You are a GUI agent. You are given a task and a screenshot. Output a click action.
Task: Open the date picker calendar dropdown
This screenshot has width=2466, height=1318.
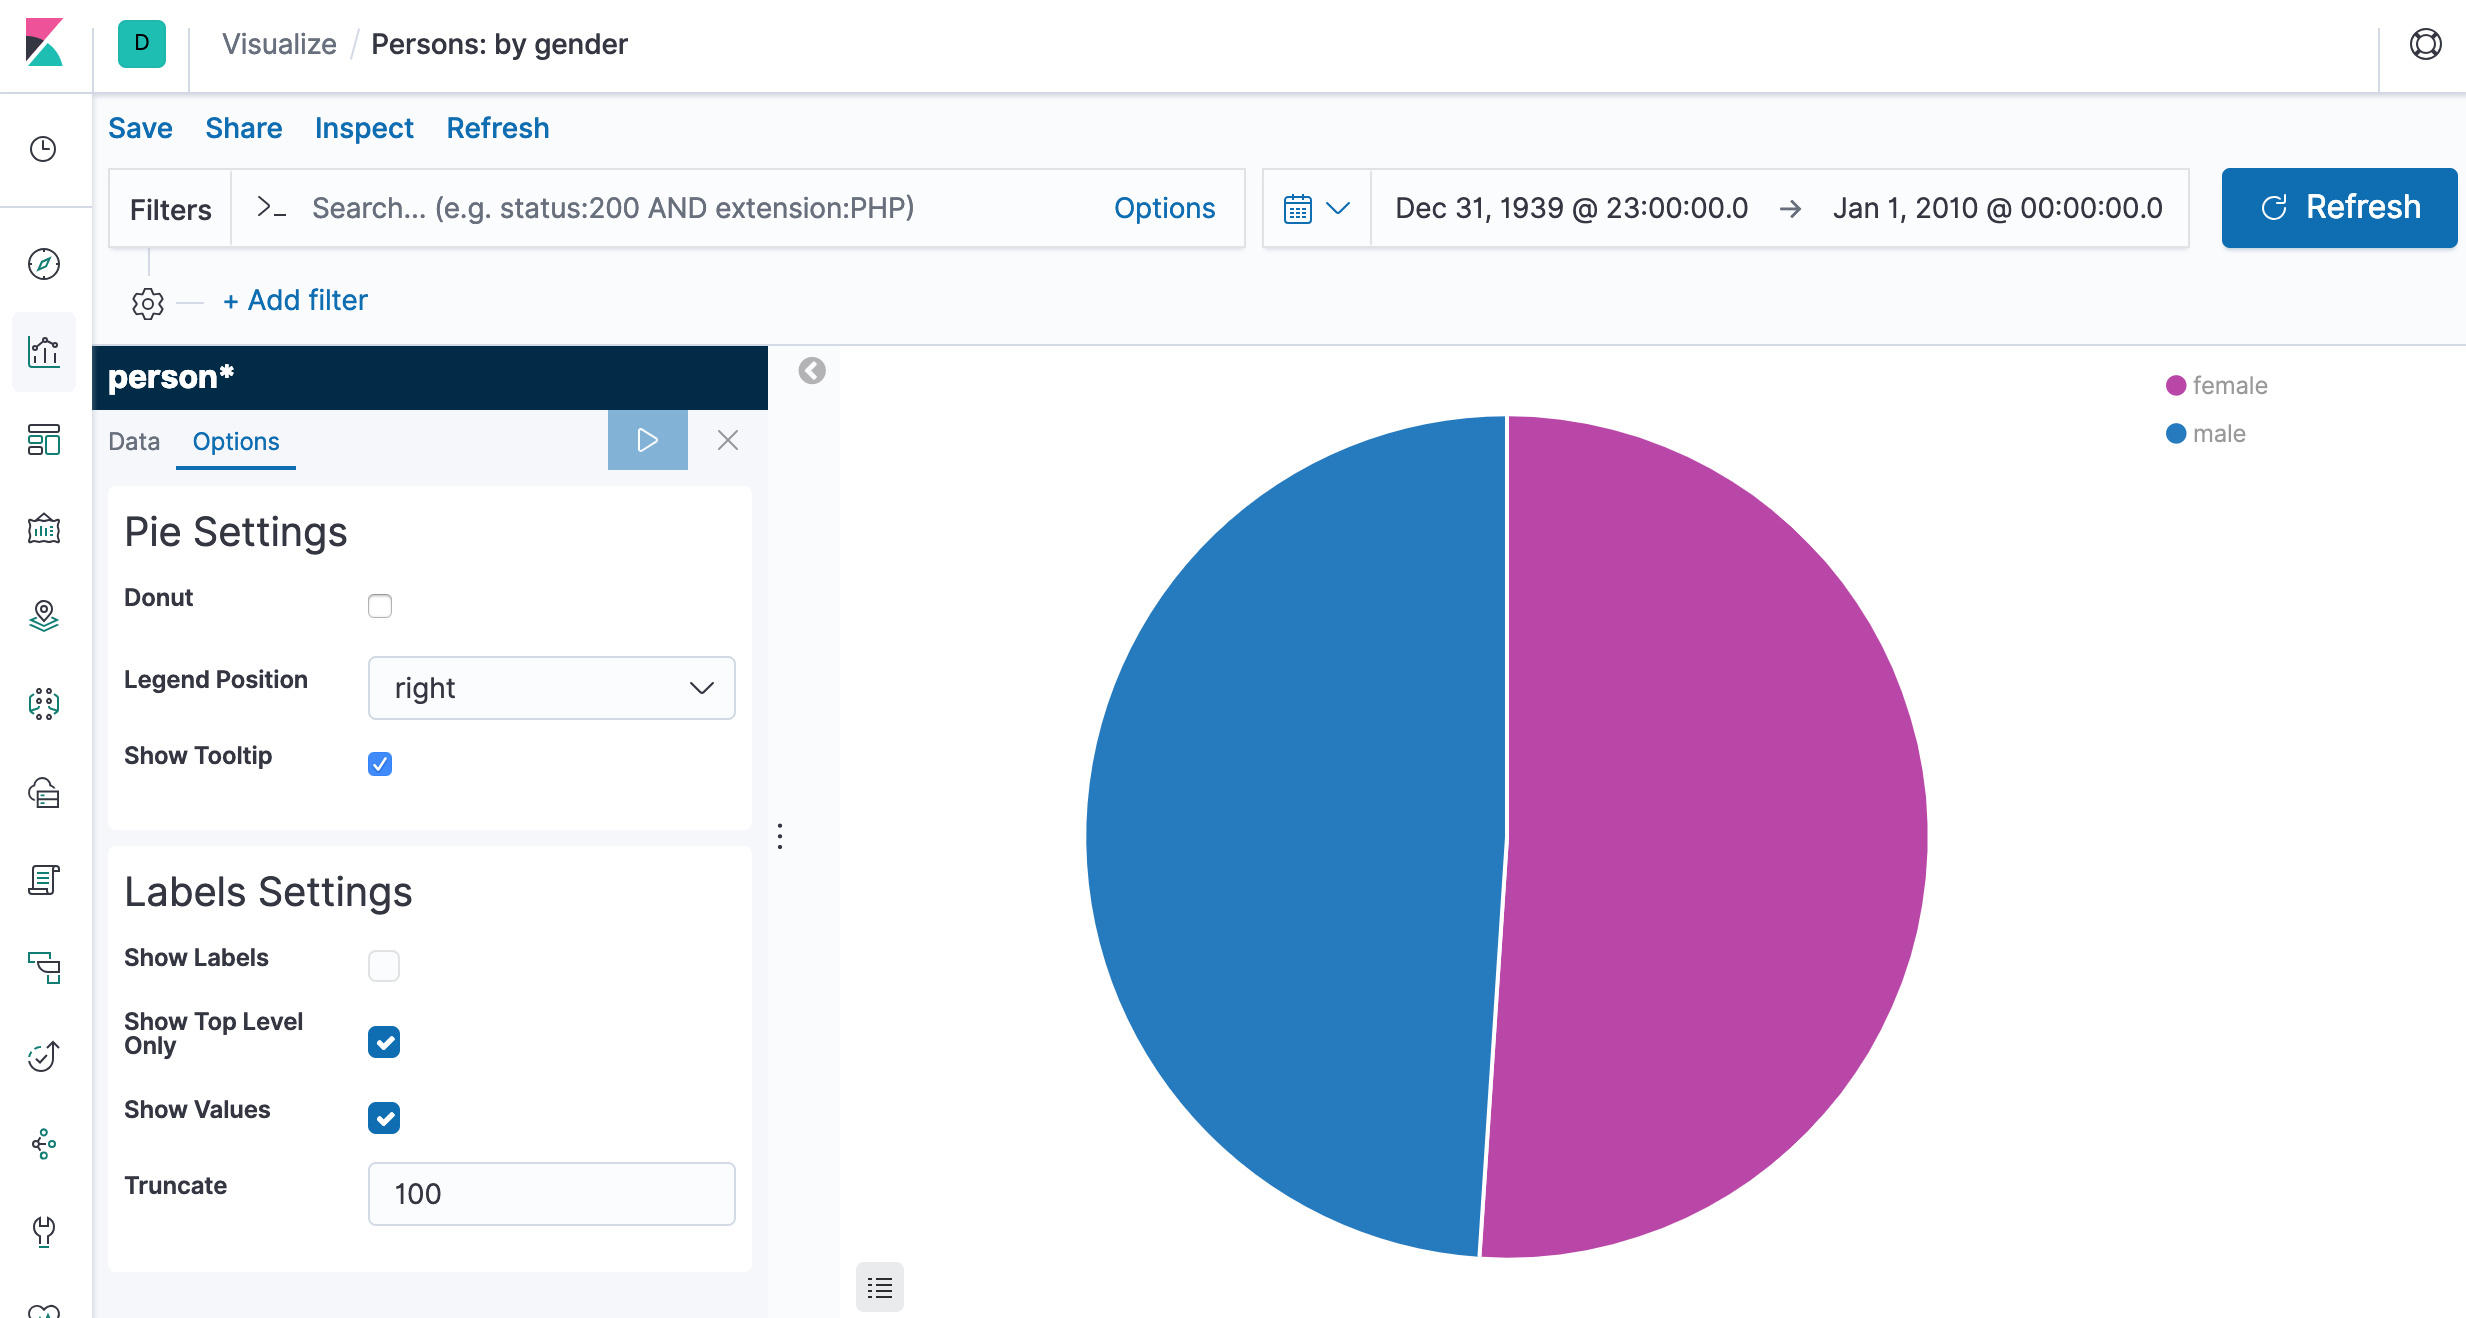pyautogui.click(x=1316, y=208)
